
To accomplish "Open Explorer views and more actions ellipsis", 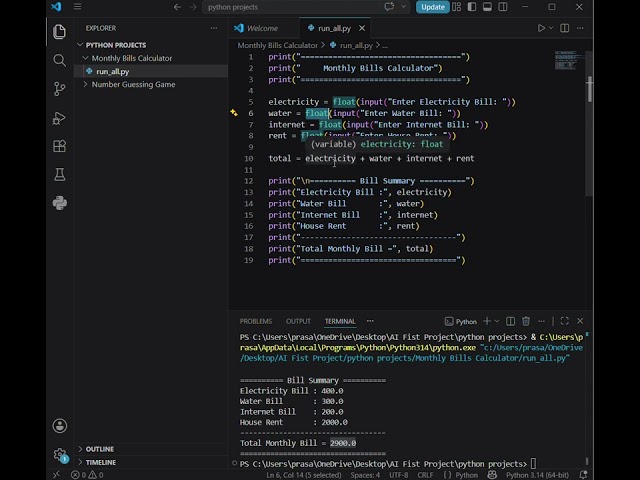I will click(214, 28).
